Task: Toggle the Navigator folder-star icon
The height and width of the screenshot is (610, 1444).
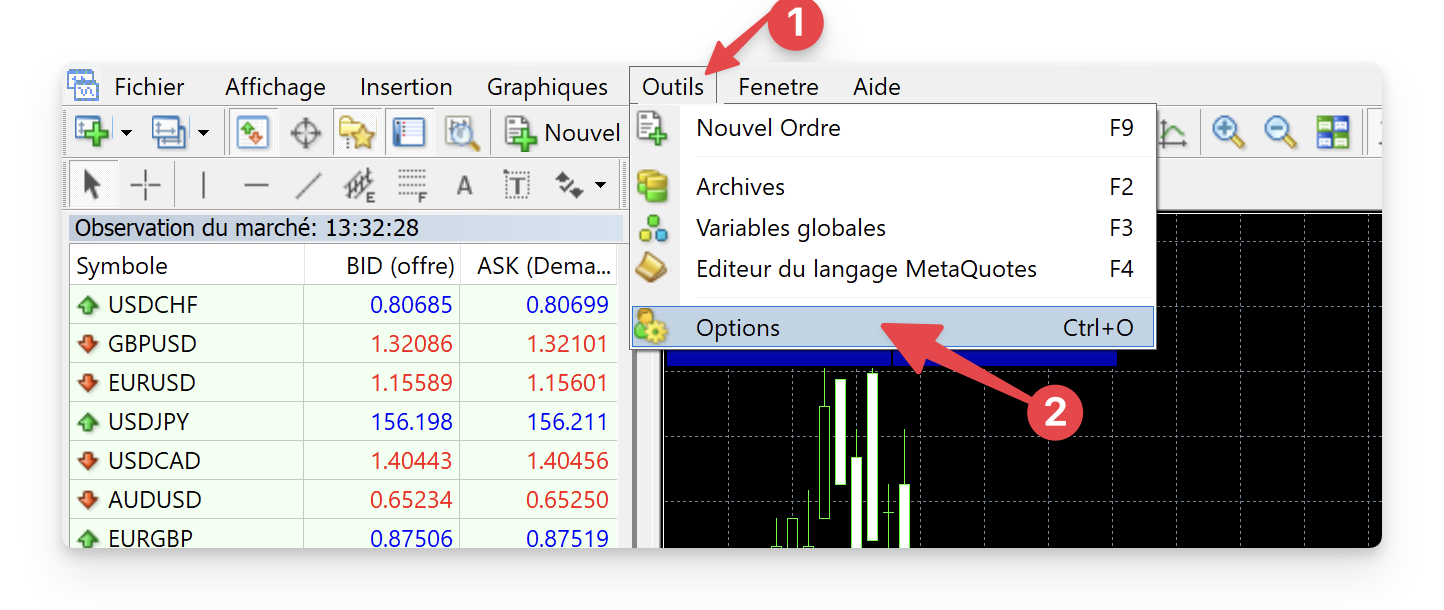Action: click(356, 132)
